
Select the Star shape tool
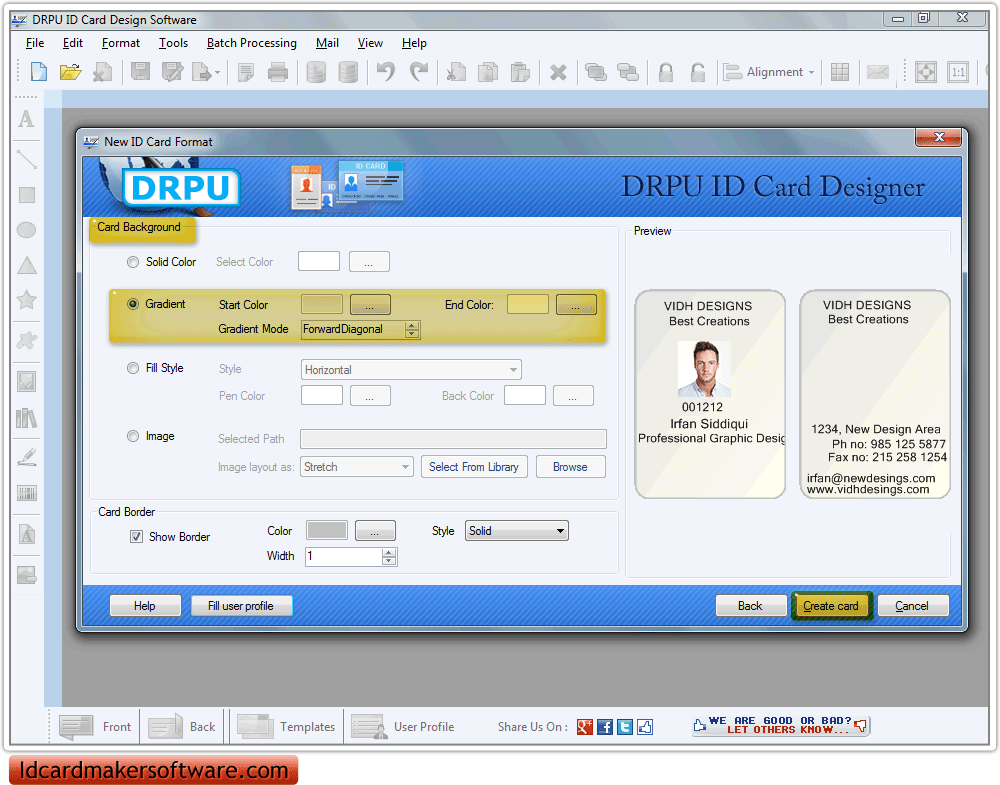27,300
